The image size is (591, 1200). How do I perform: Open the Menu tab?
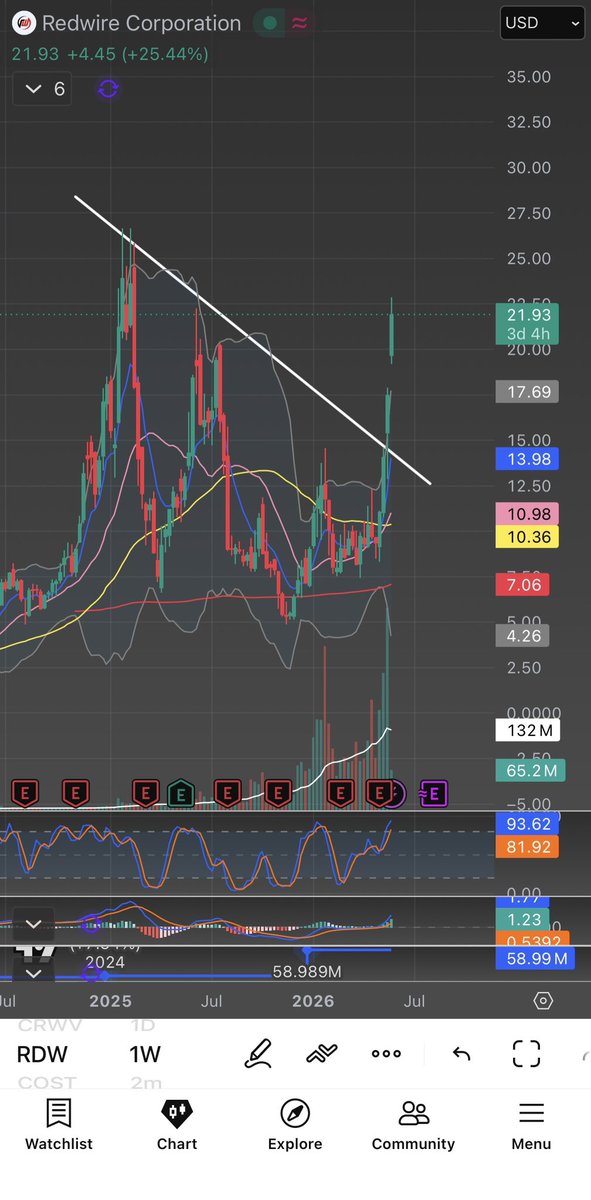point(531,1125)
